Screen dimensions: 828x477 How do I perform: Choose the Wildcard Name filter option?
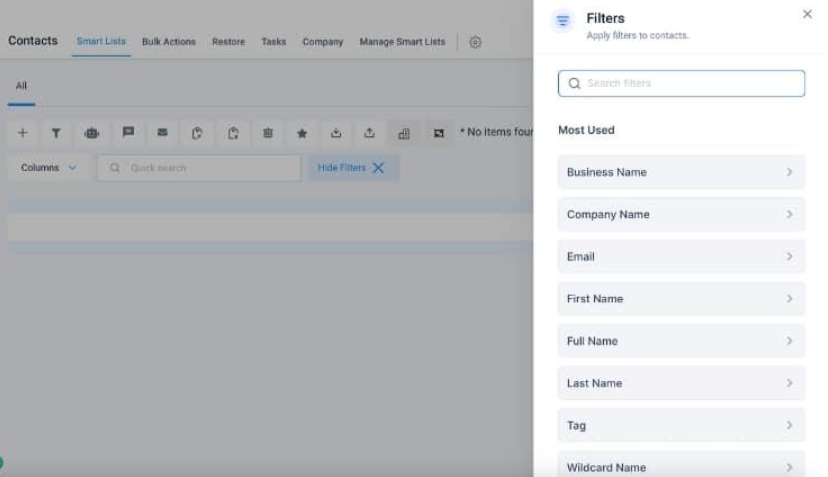(681, 464)
